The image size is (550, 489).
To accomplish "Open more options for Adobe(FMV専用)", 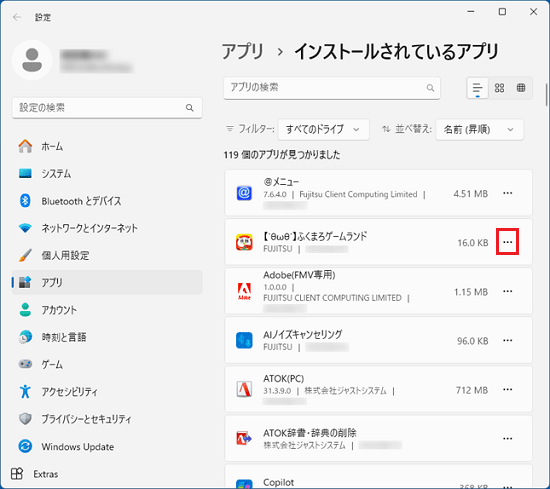I will click(508, 291).
